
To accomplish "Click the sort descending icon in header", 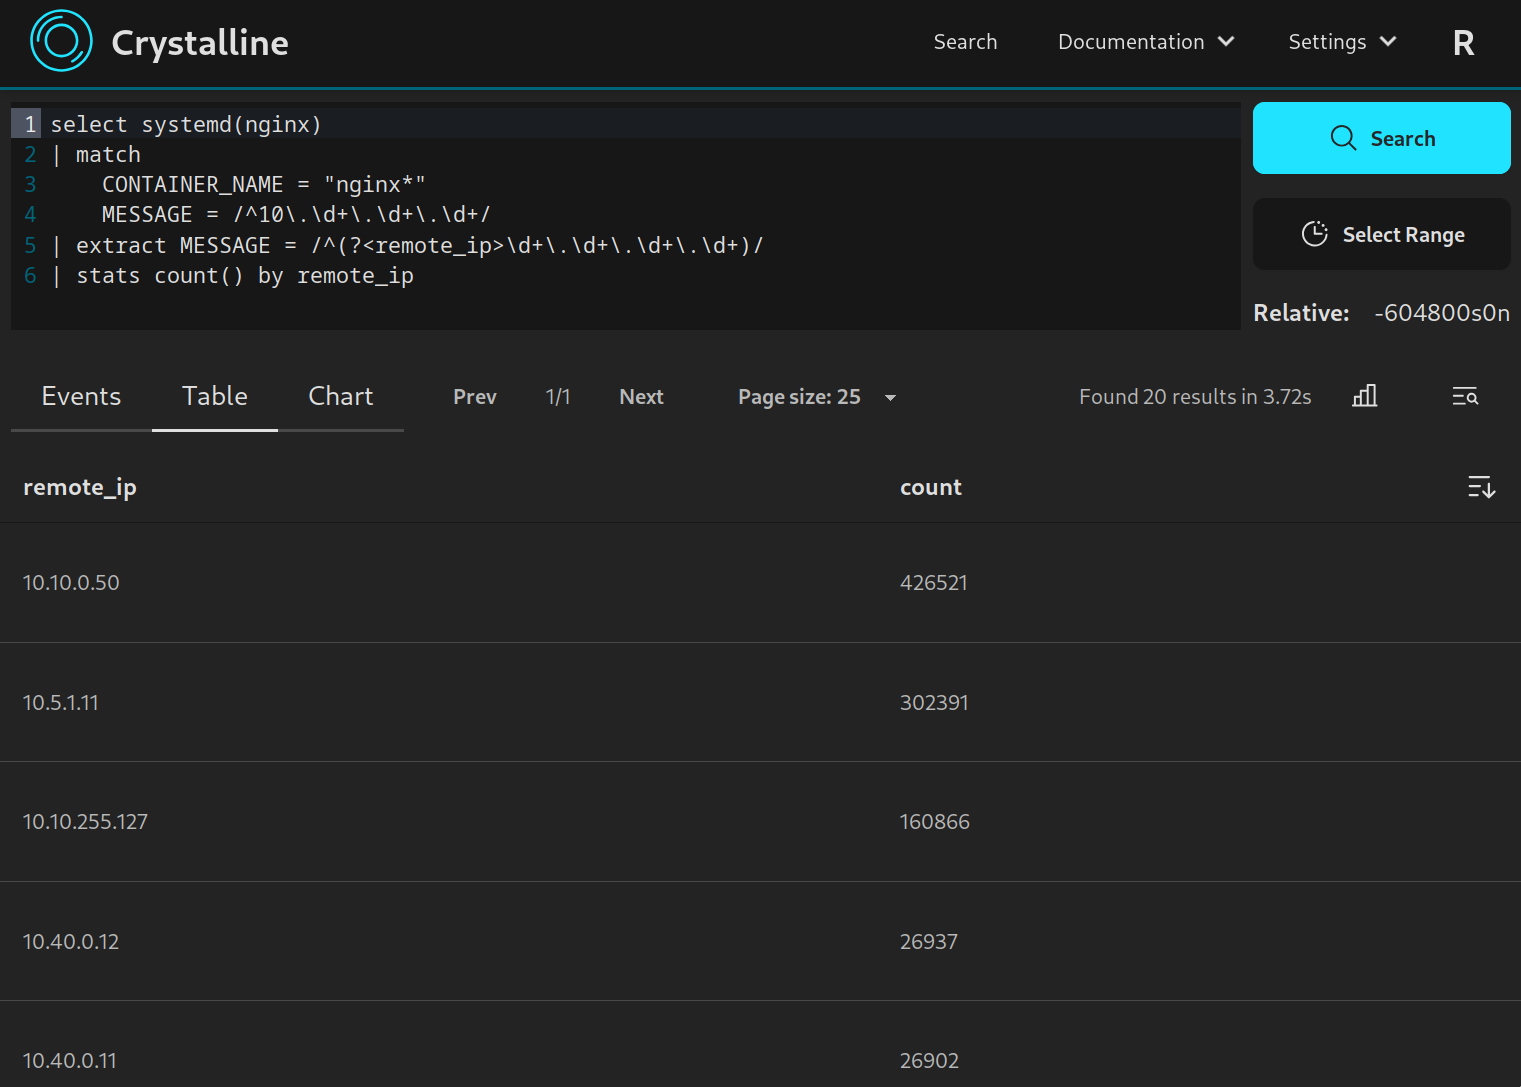I will coord(1481,487).
